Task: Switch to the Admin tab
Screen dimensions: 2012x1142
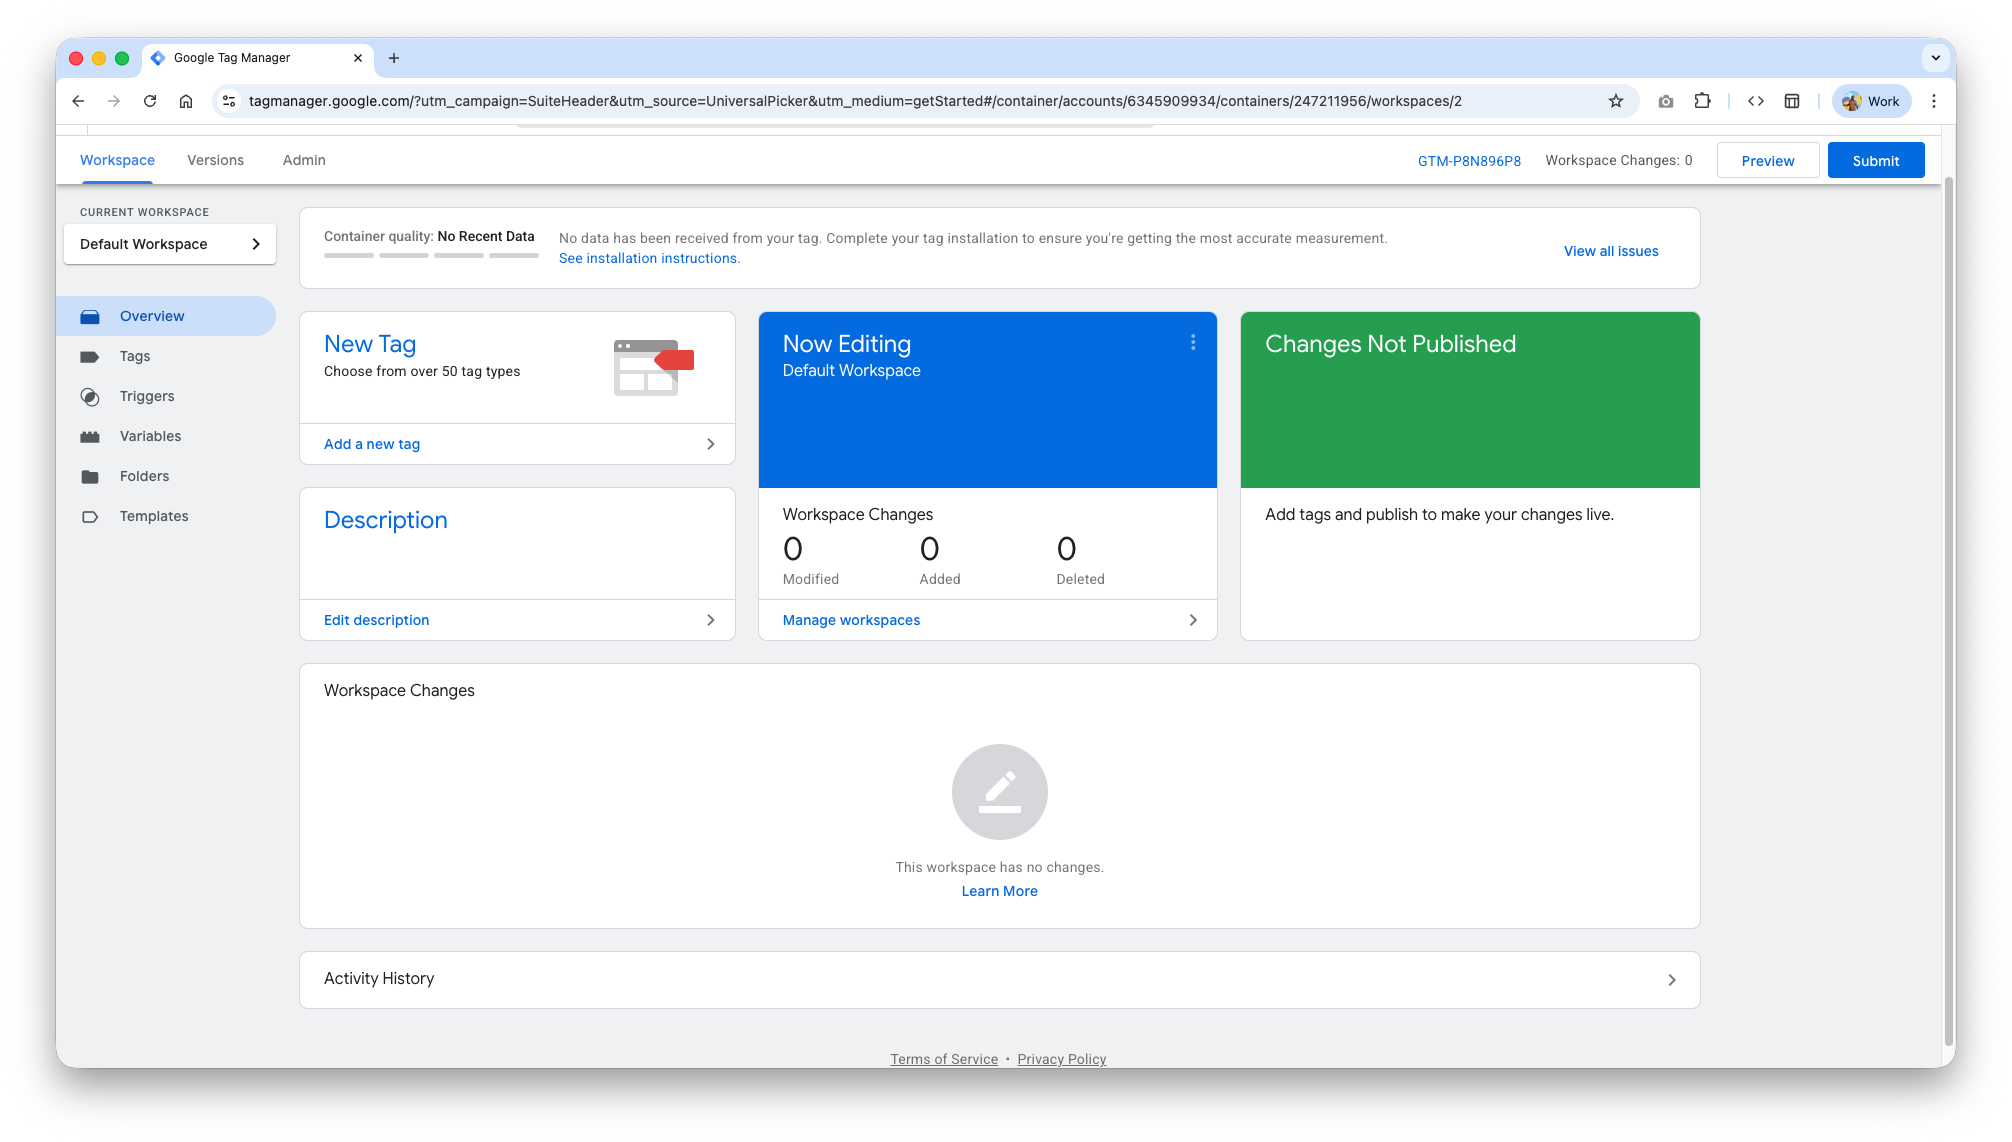Action: point(304,160)
